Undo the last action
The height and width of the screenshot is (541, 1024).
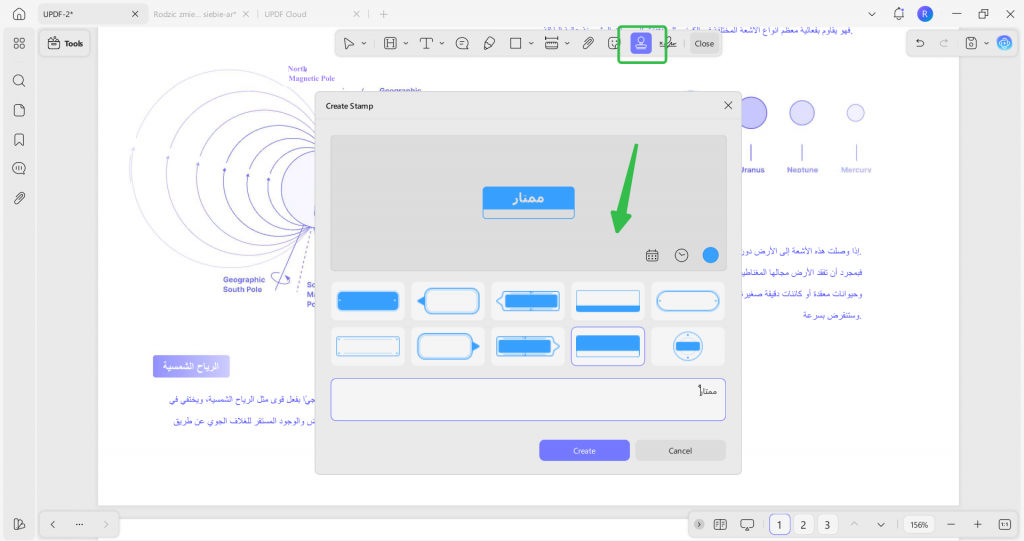pos(920,43)
